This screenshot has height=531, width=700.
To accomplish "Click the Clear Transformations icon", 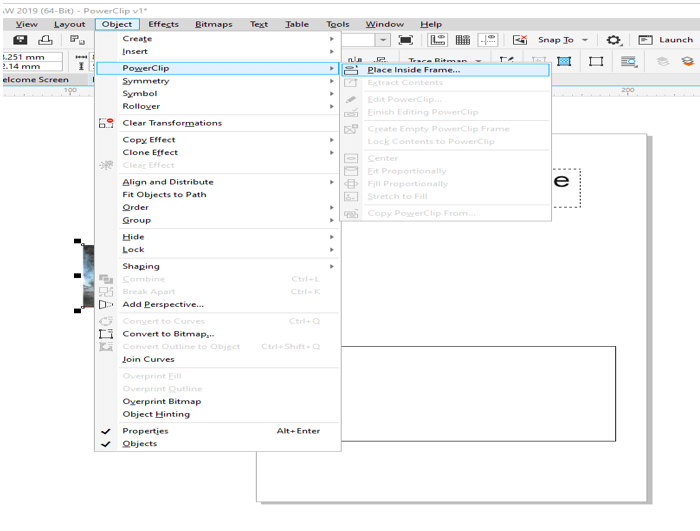I will tap(106, 123).
